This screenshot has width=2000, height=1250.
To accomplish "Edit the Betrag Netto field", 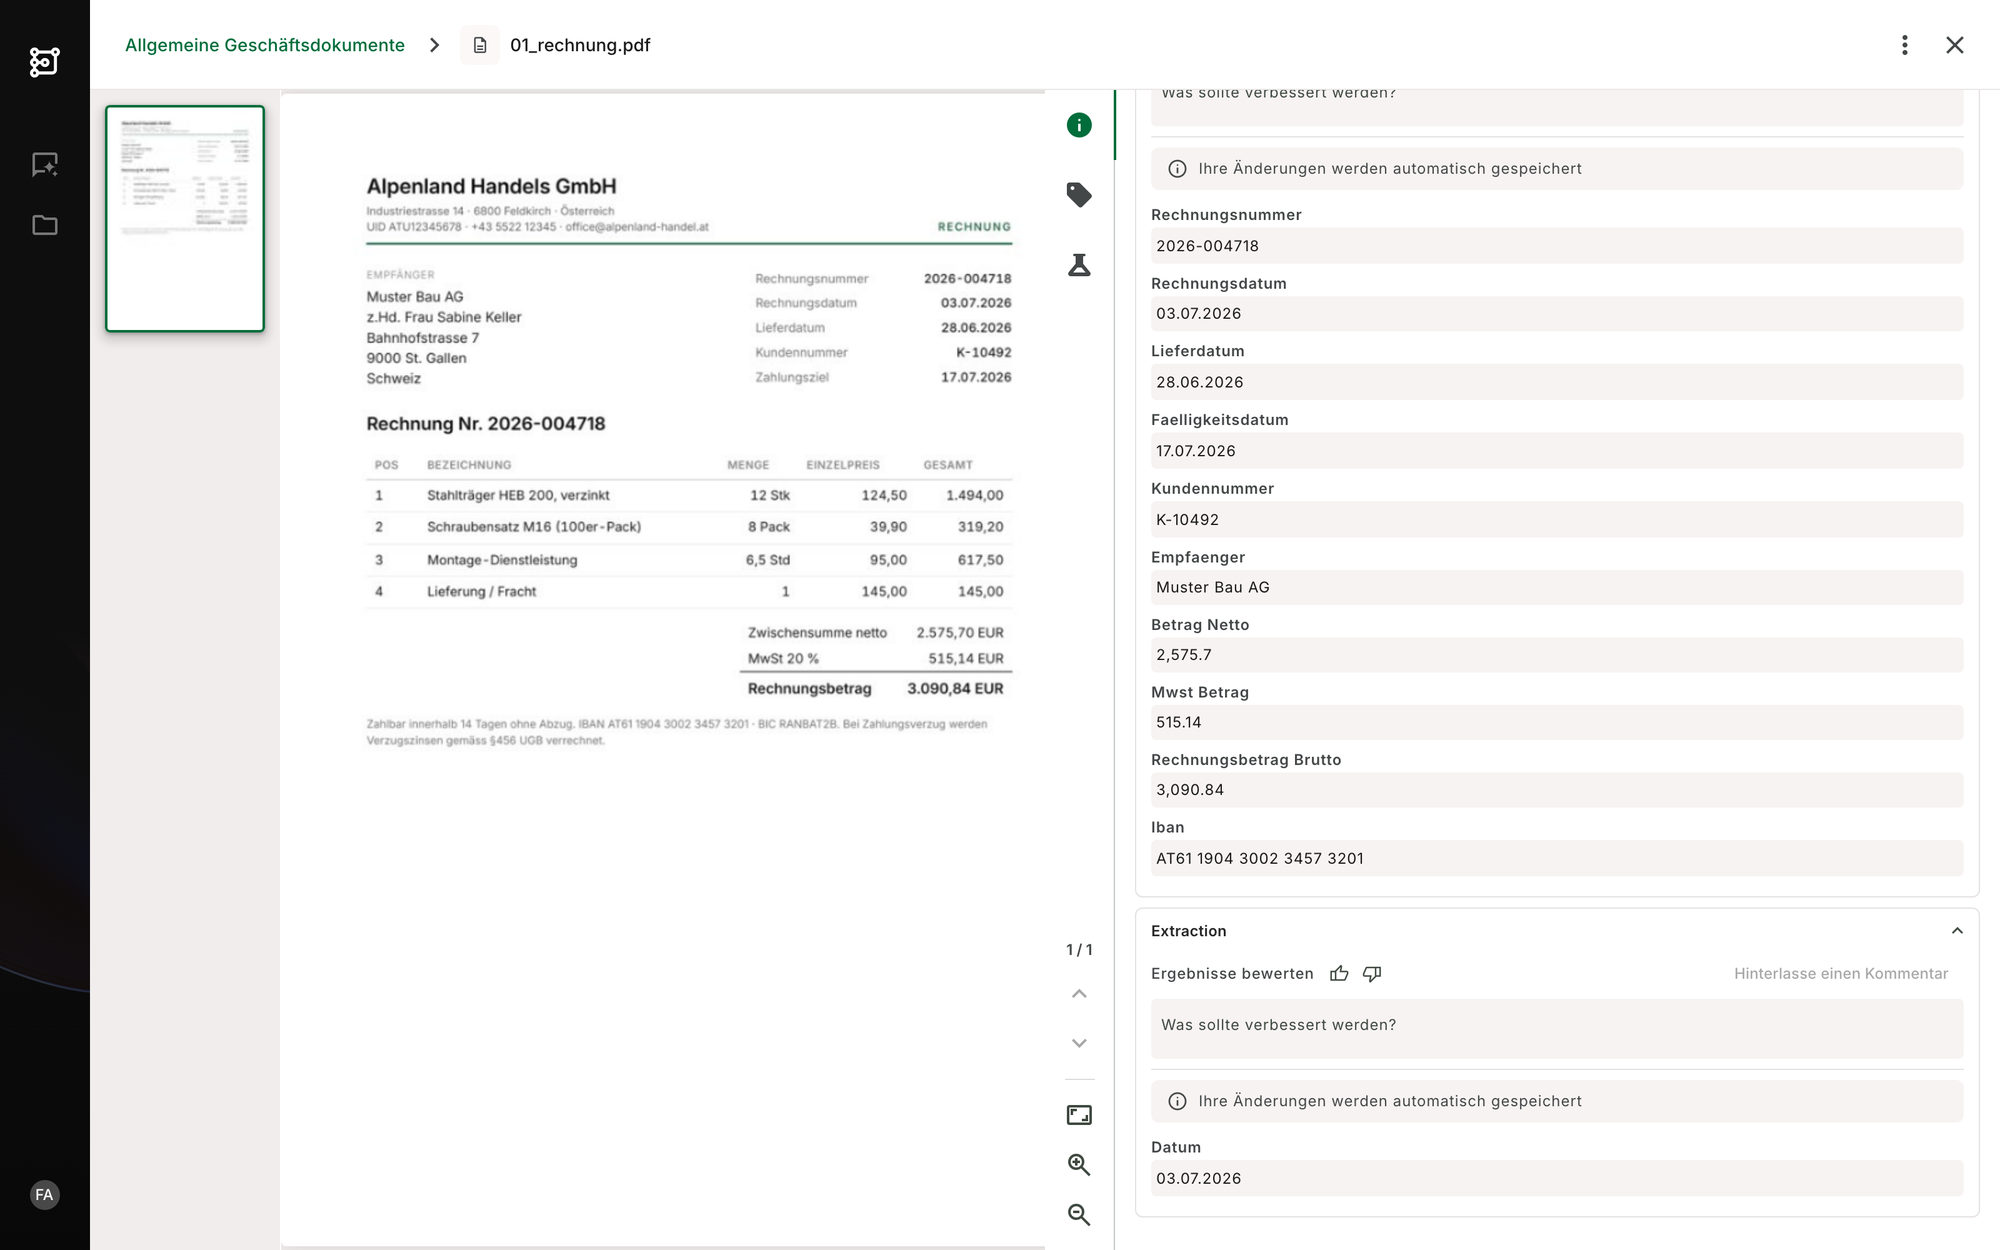I will pyautogui.click(x=1557, y=655).
